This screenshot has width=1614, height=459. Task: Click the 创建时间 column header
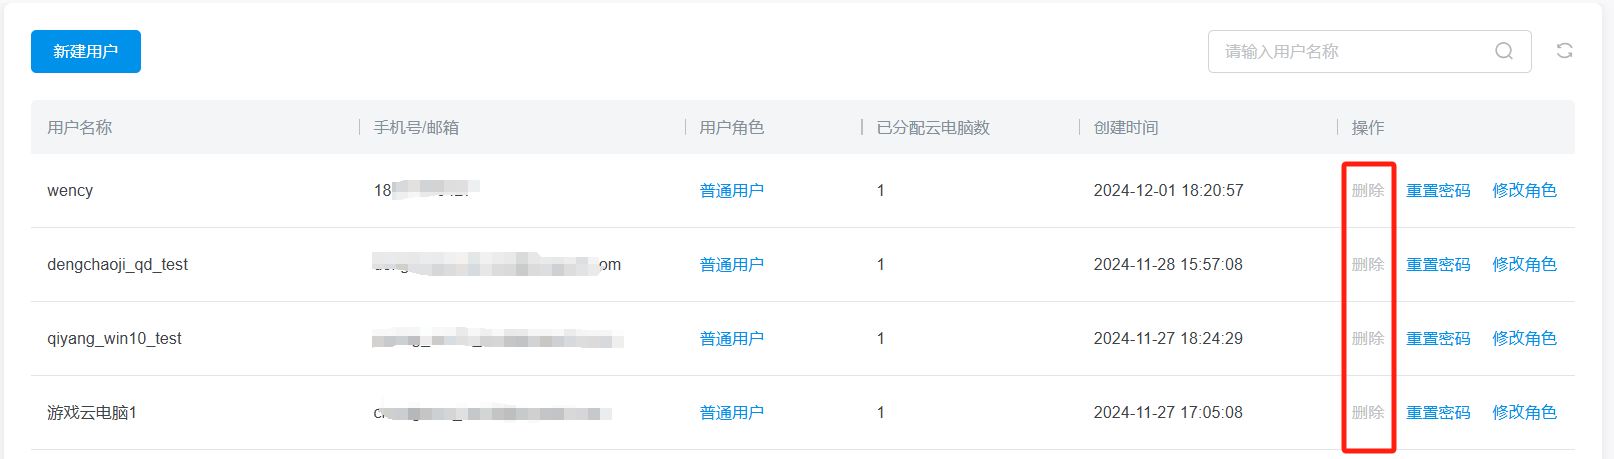coord(1126,127)
